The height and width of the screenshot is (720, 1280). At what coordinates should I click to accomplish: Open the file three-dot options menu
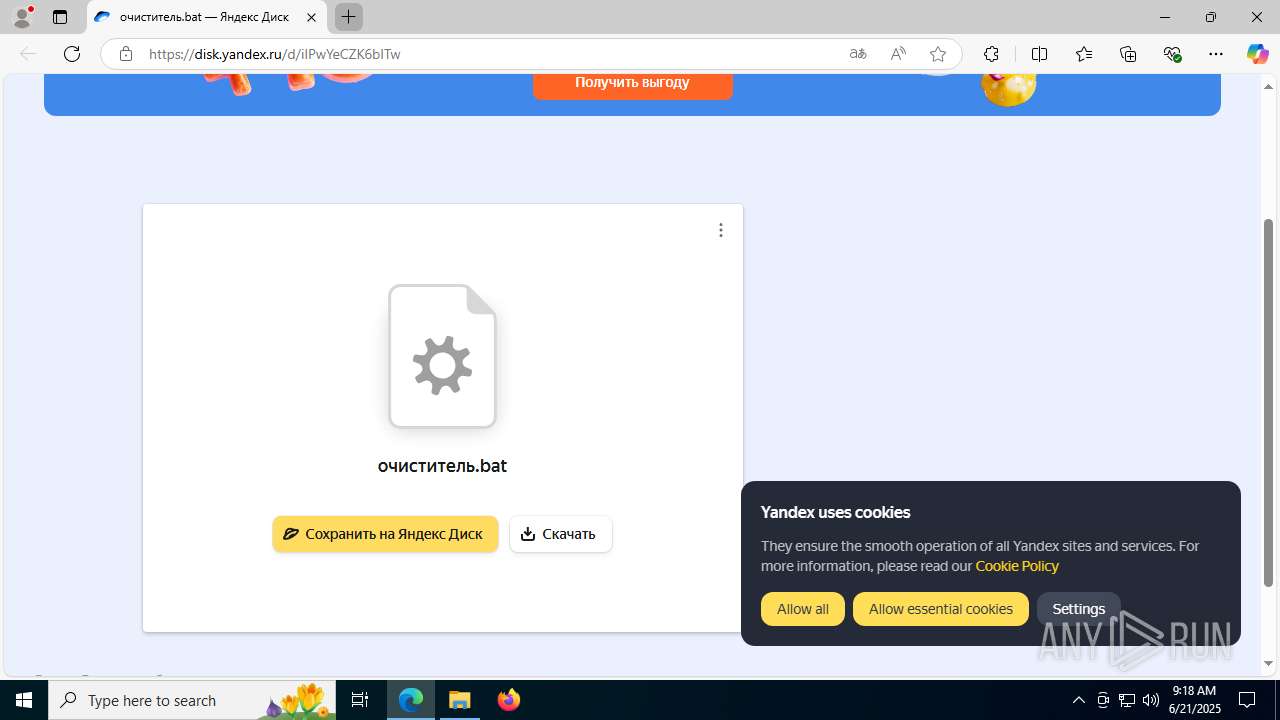point(721,230)
